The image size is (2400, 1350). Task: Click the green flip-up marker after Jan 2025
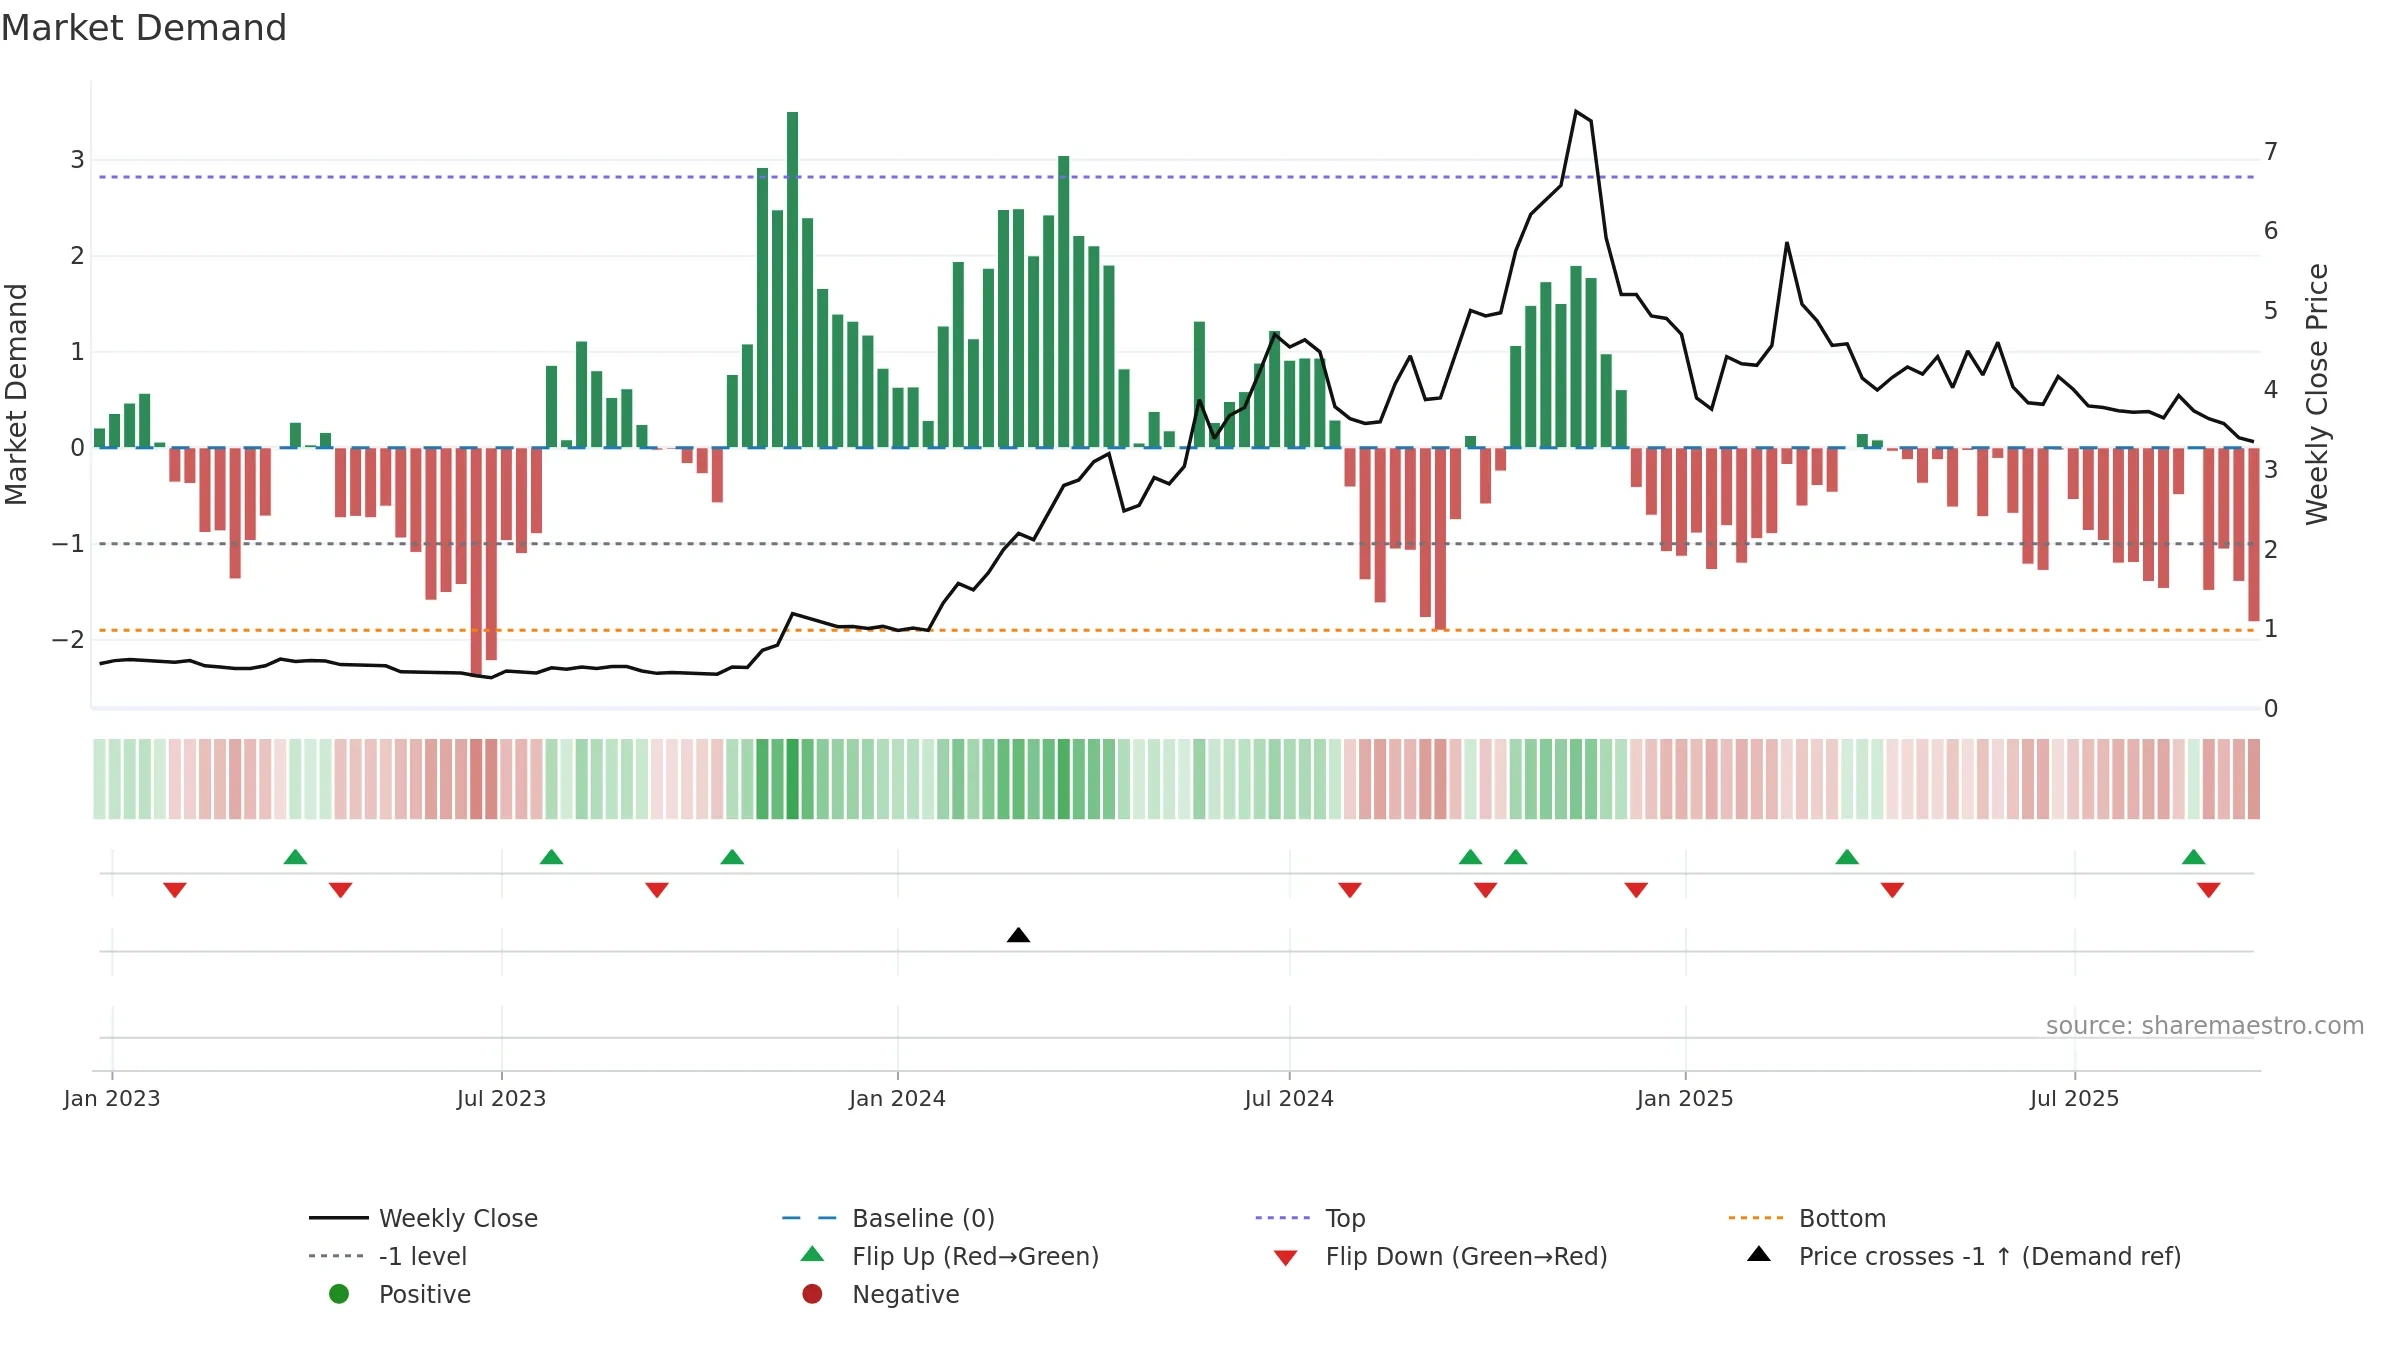pyautogui.click(x=1847, y=857)
